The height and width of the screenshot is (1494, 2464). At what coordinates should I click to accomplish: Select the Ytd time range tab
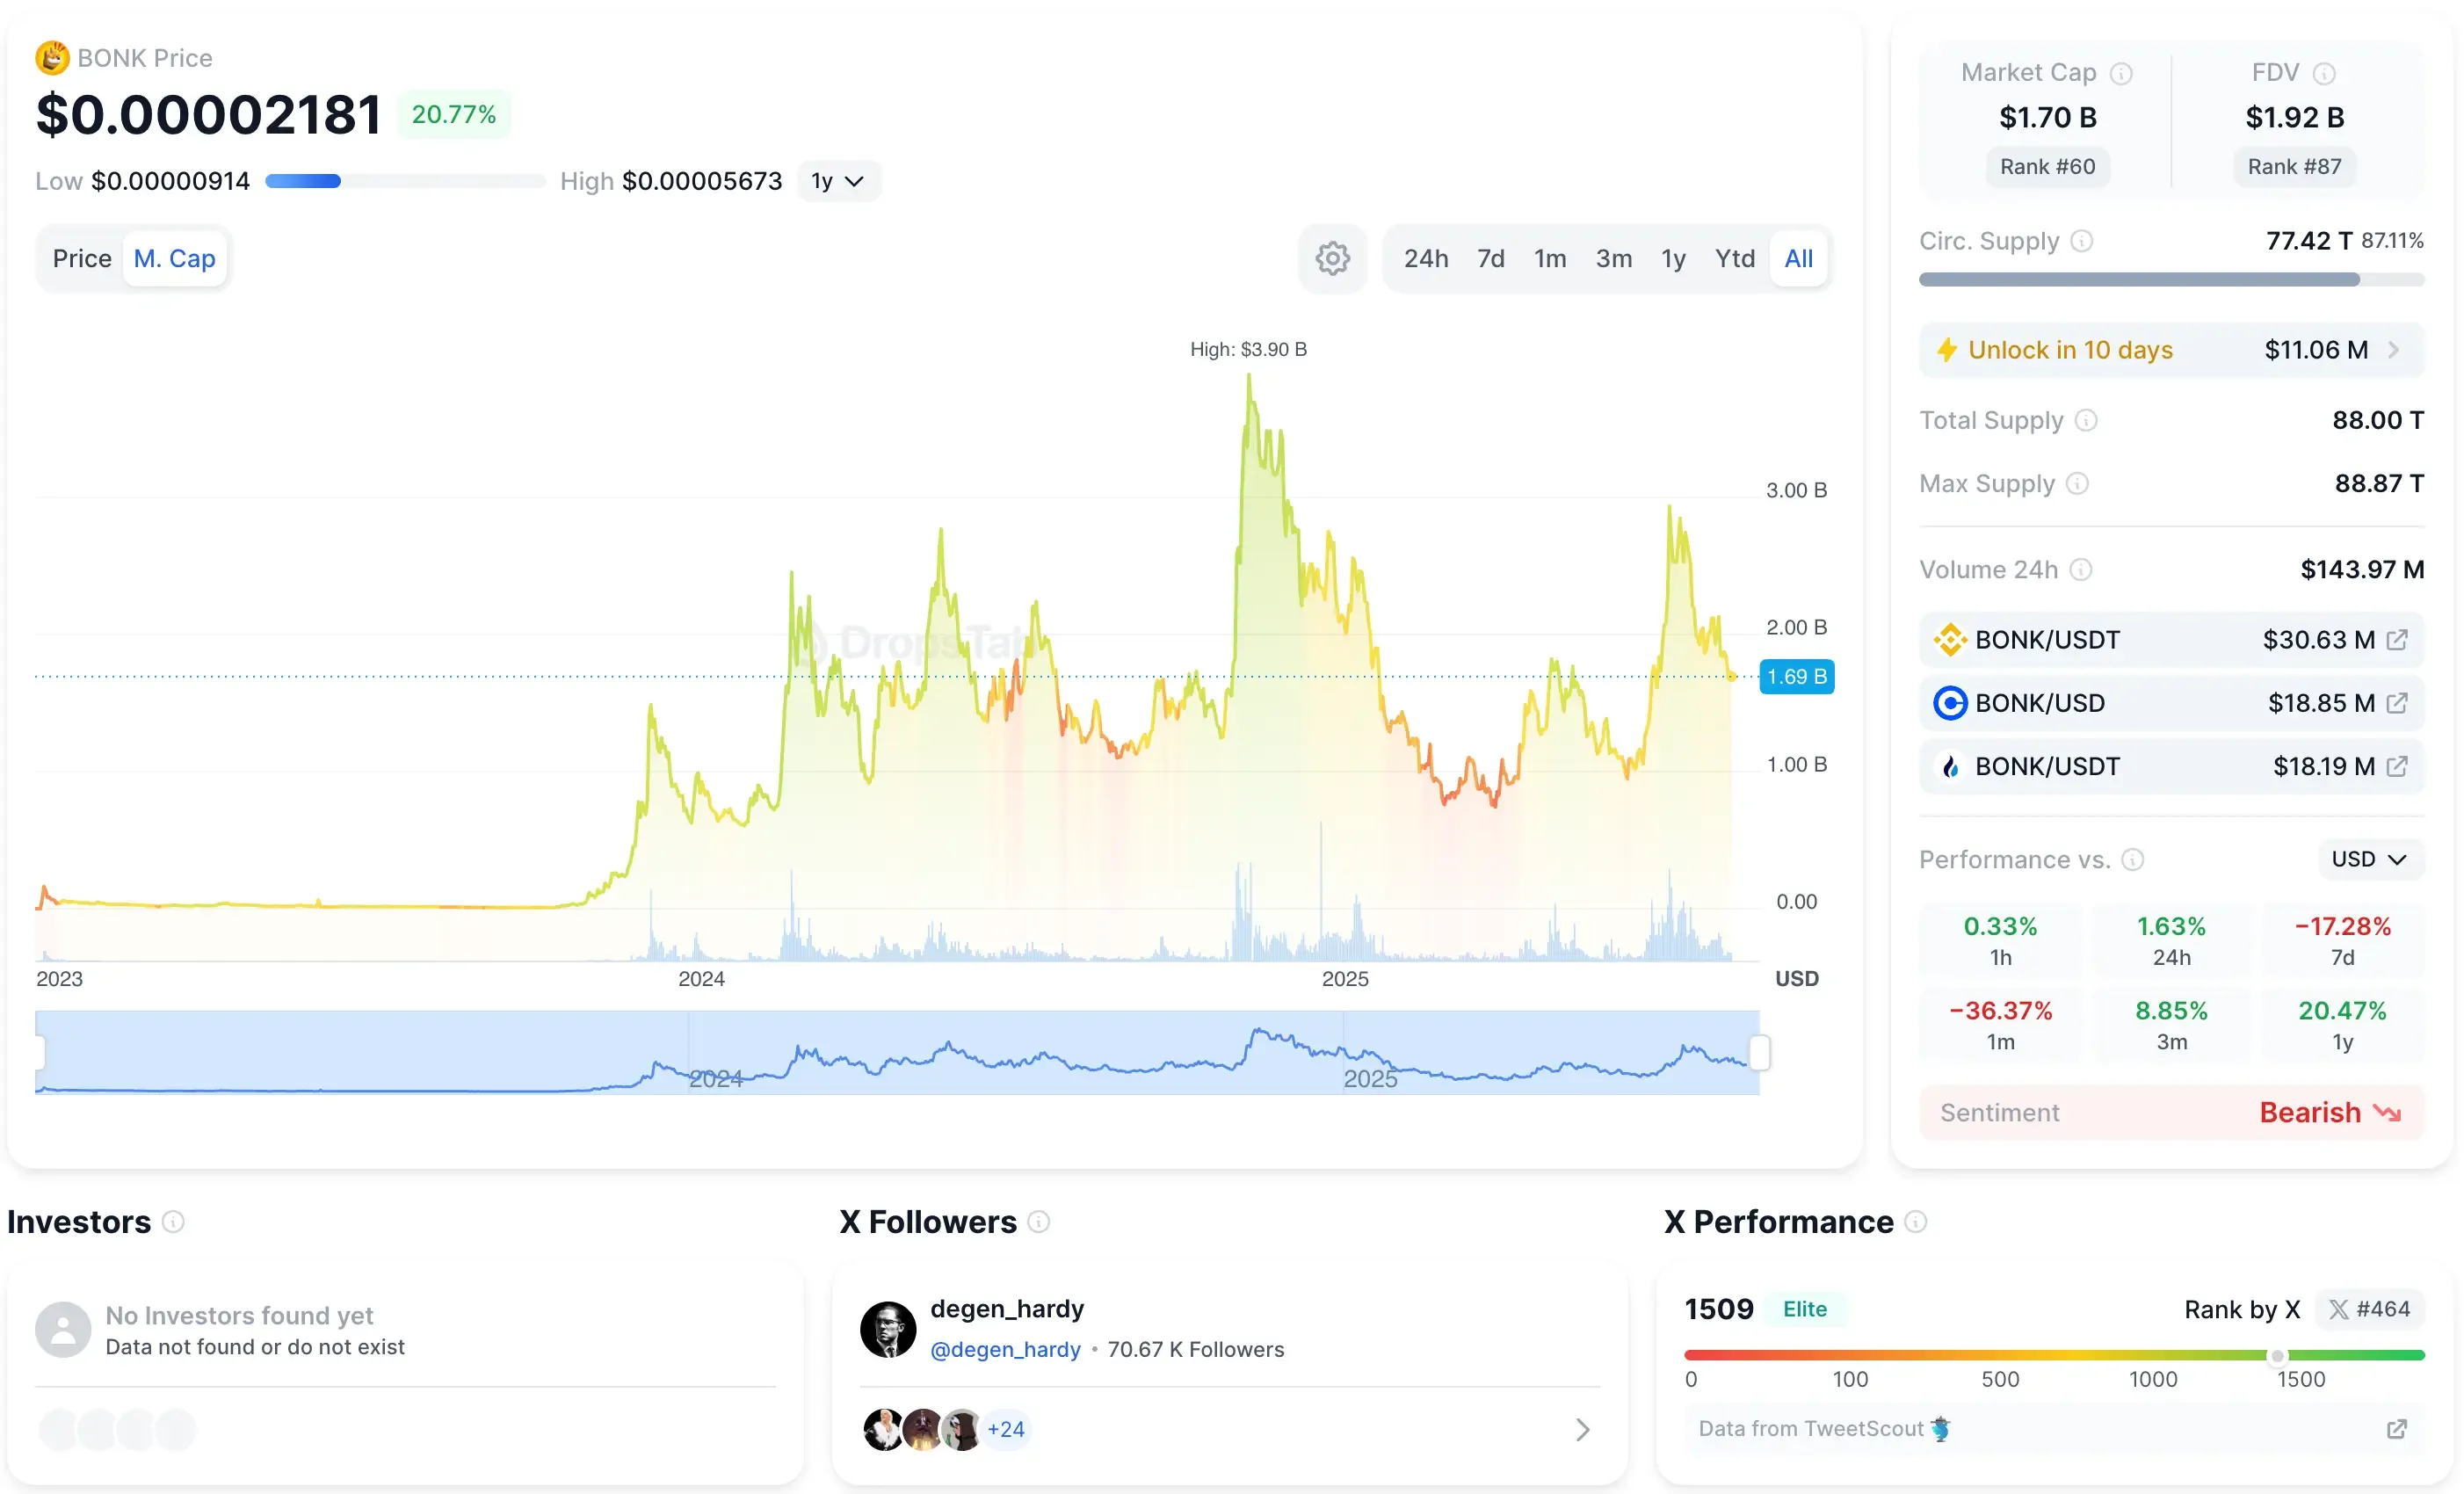[1734, 259]
